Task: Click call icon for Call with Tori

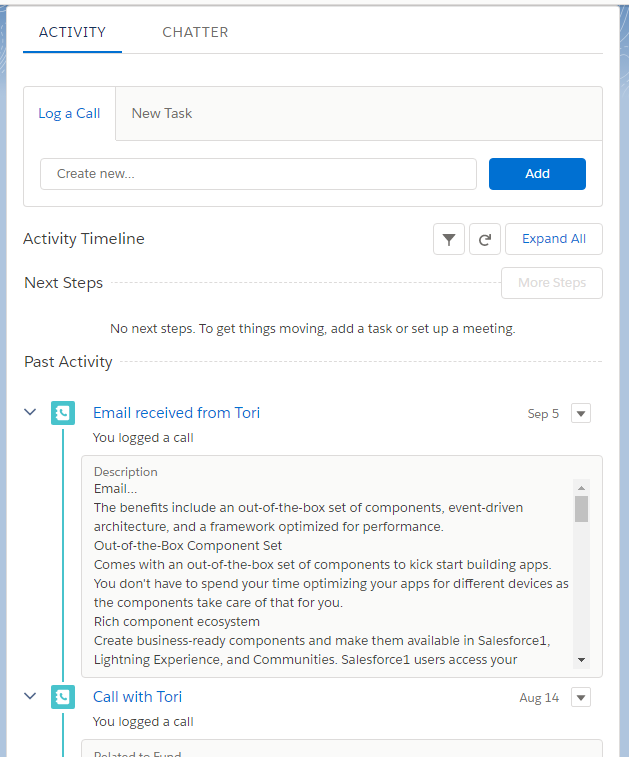Action: (63, 697)
